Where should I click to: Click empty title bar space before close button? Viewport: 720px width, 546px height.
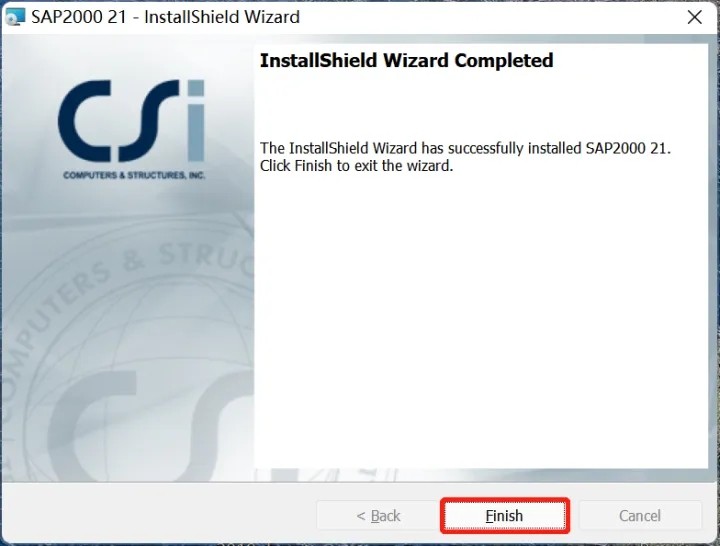[491, 17]
